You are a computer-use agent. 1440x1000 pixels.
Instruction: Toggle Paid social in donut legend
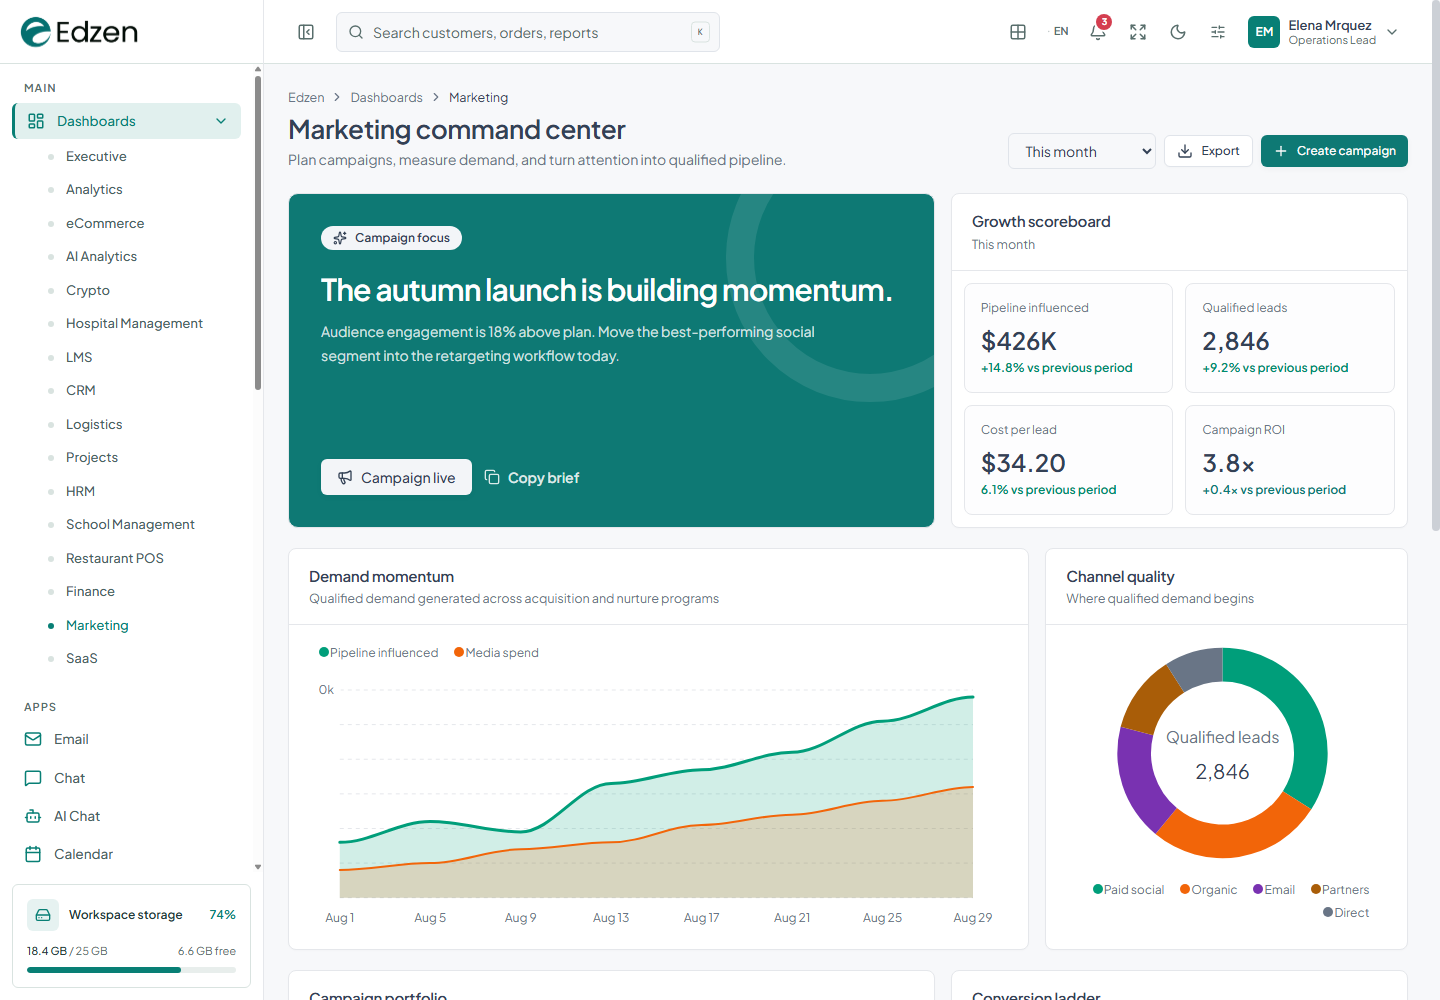point(1129,890)
